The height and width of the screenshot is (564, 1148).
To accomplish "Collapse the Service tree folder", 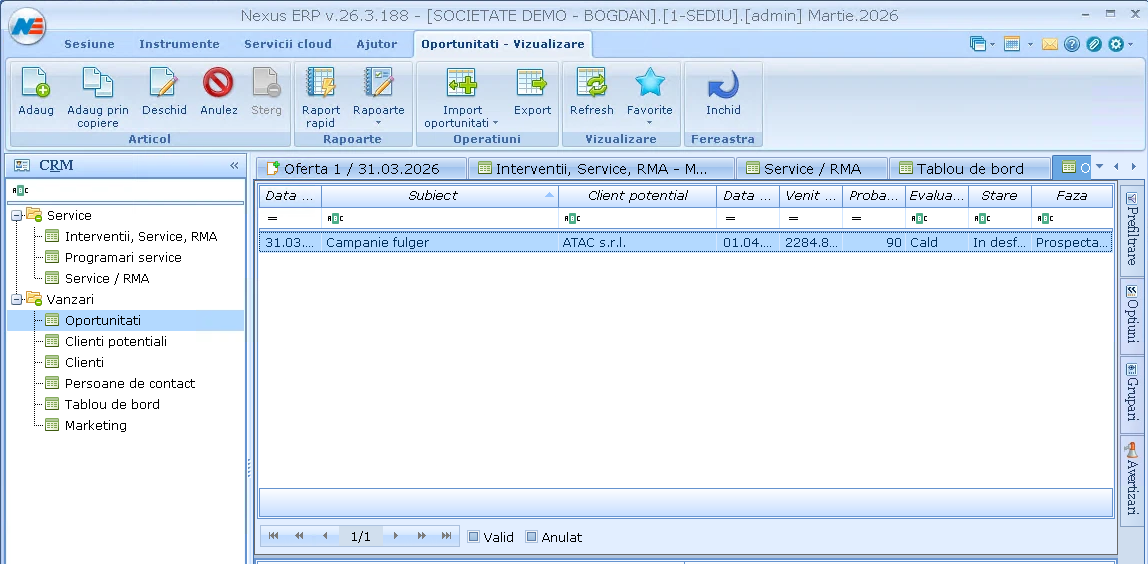I will point(17,215).
